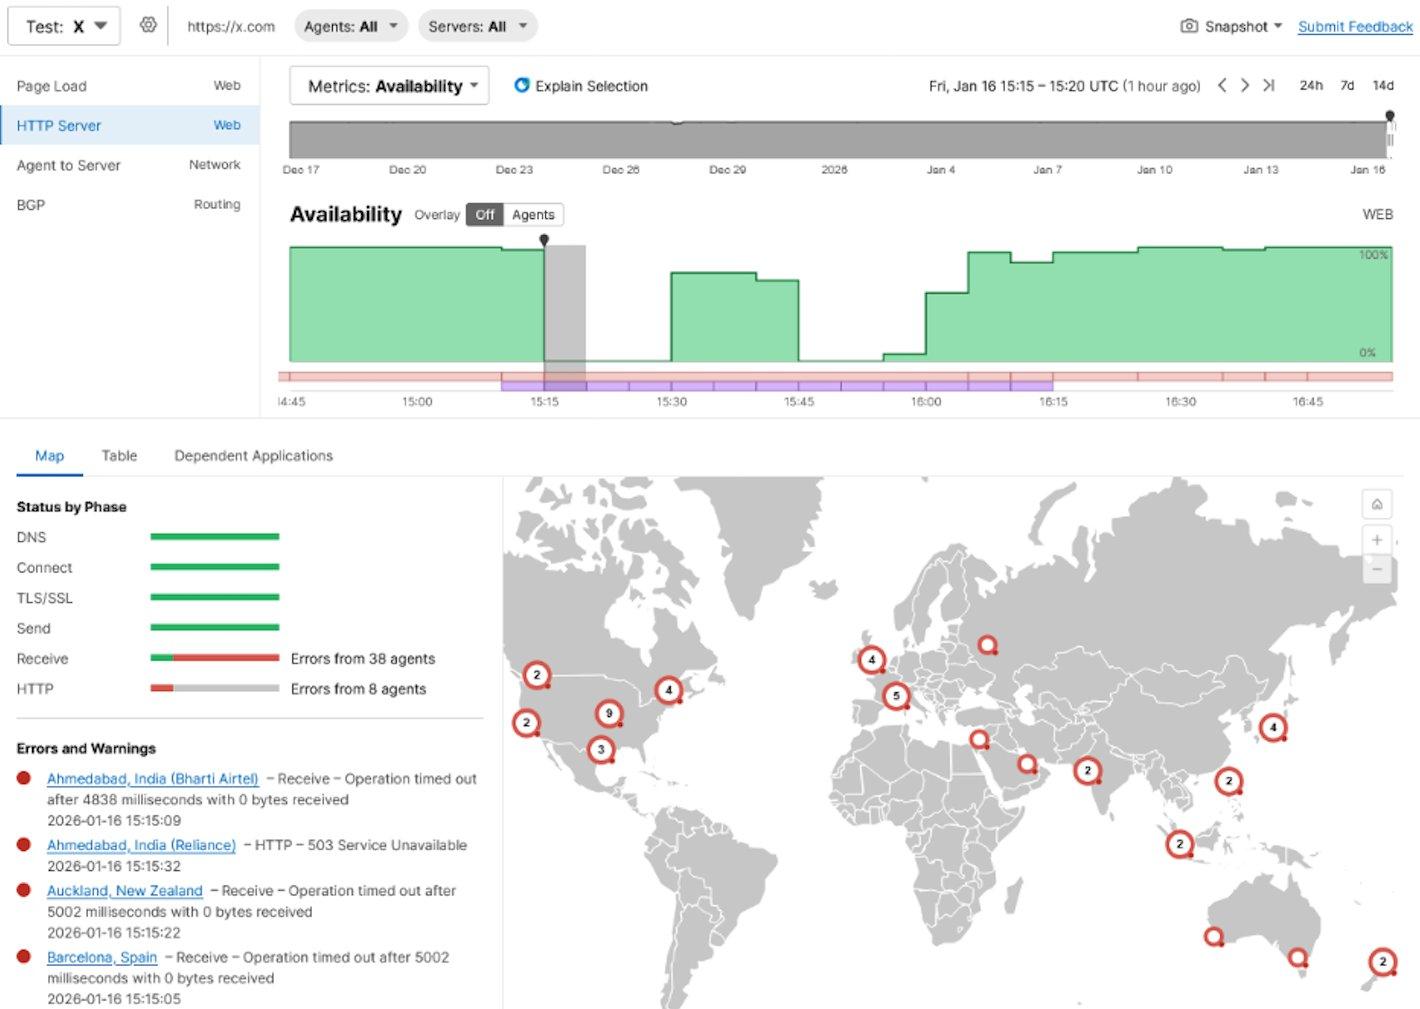This screenshot has width=1420, height=1009.
Task: Click the map marker showing 9 agents in the US
Action: click(x=609, y=713)
